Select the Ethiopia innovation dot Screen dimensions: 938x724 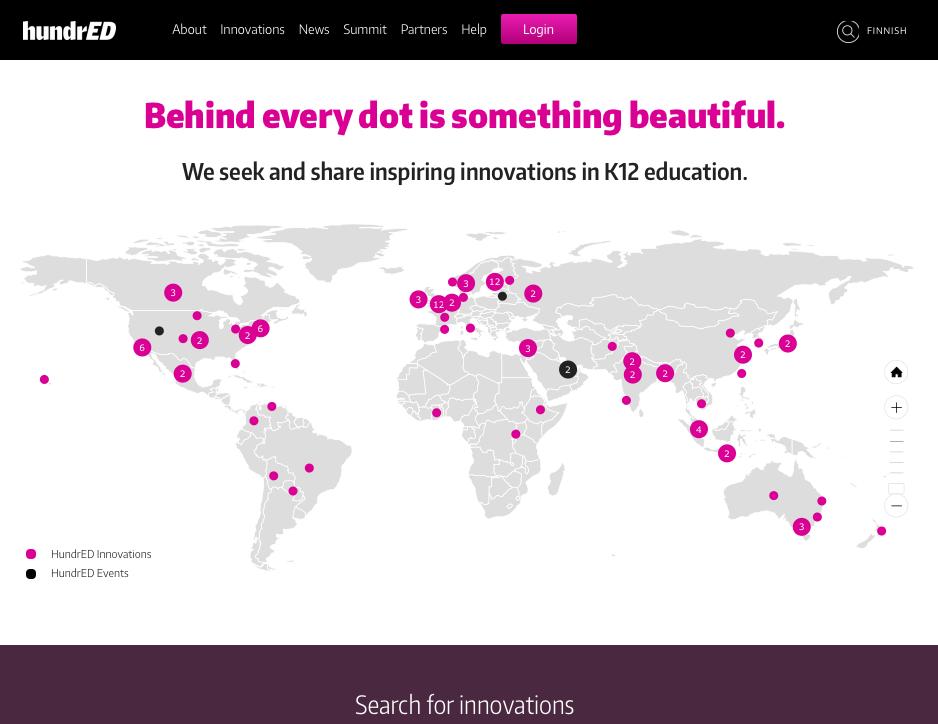click(x=540, y=410)
